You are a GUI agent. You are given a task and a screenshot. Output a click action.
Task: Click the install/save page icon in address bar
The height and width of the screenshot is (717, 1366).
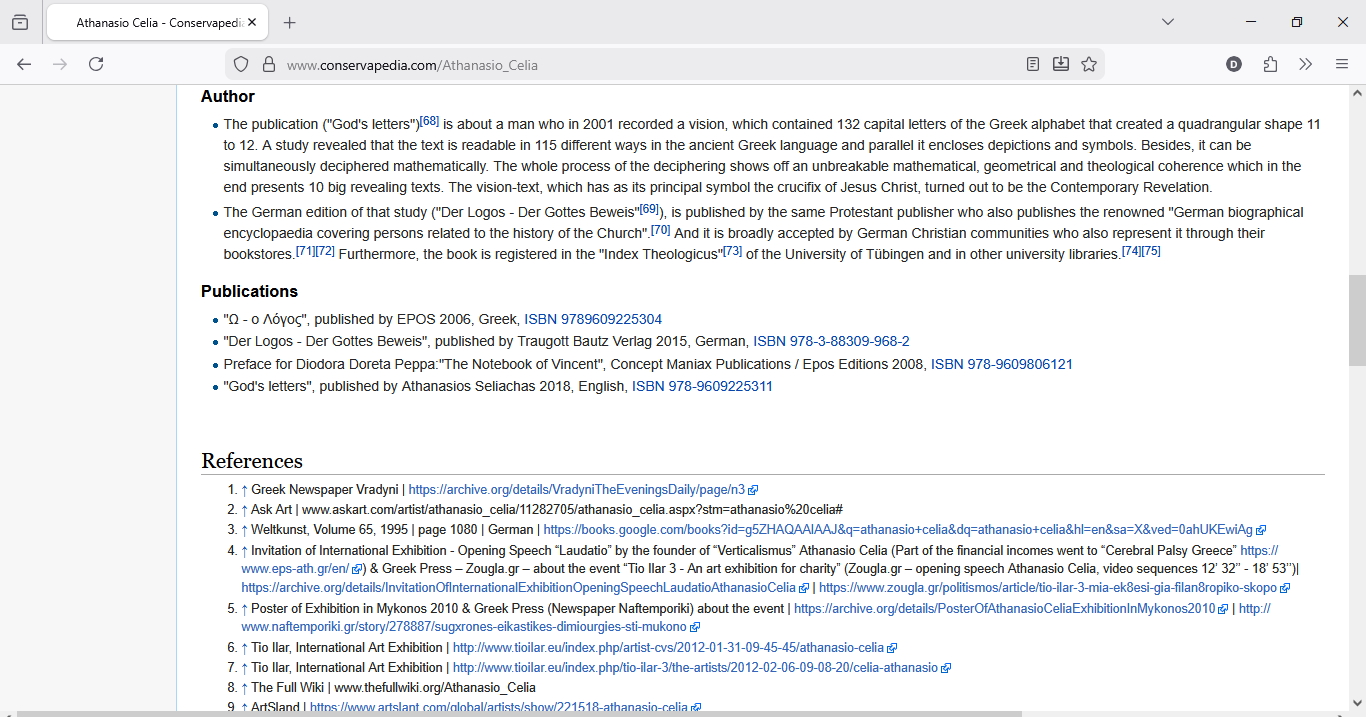[x=1061, y=64]
